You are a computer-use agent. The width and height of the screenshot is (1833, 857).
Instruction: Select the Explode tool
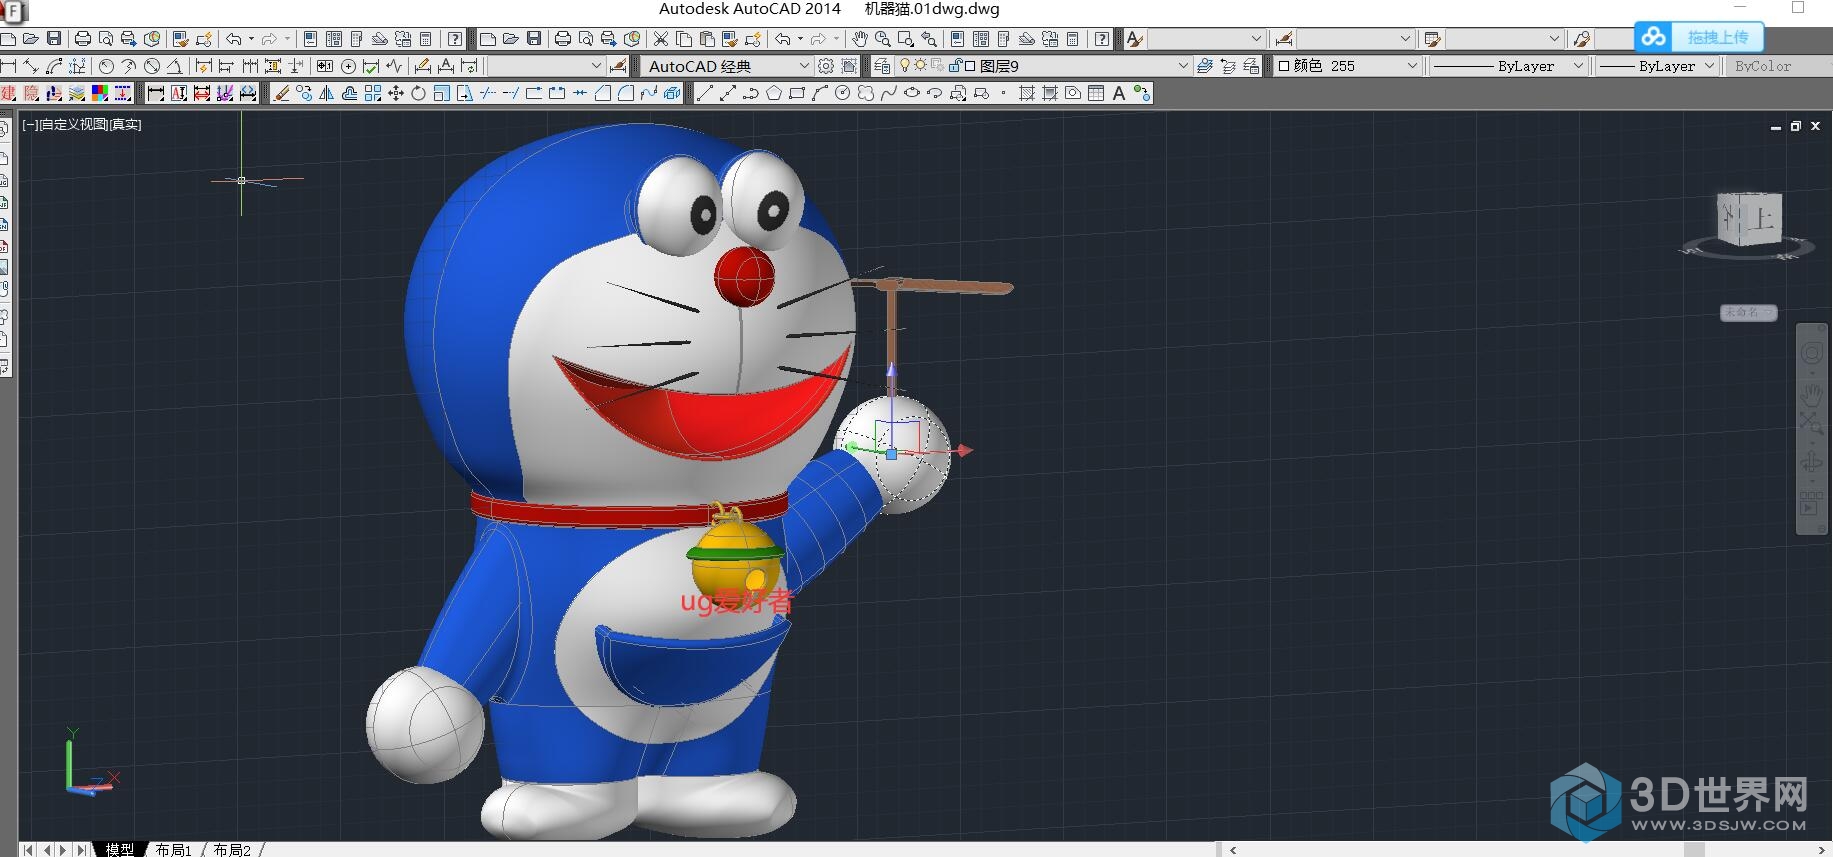672,93
